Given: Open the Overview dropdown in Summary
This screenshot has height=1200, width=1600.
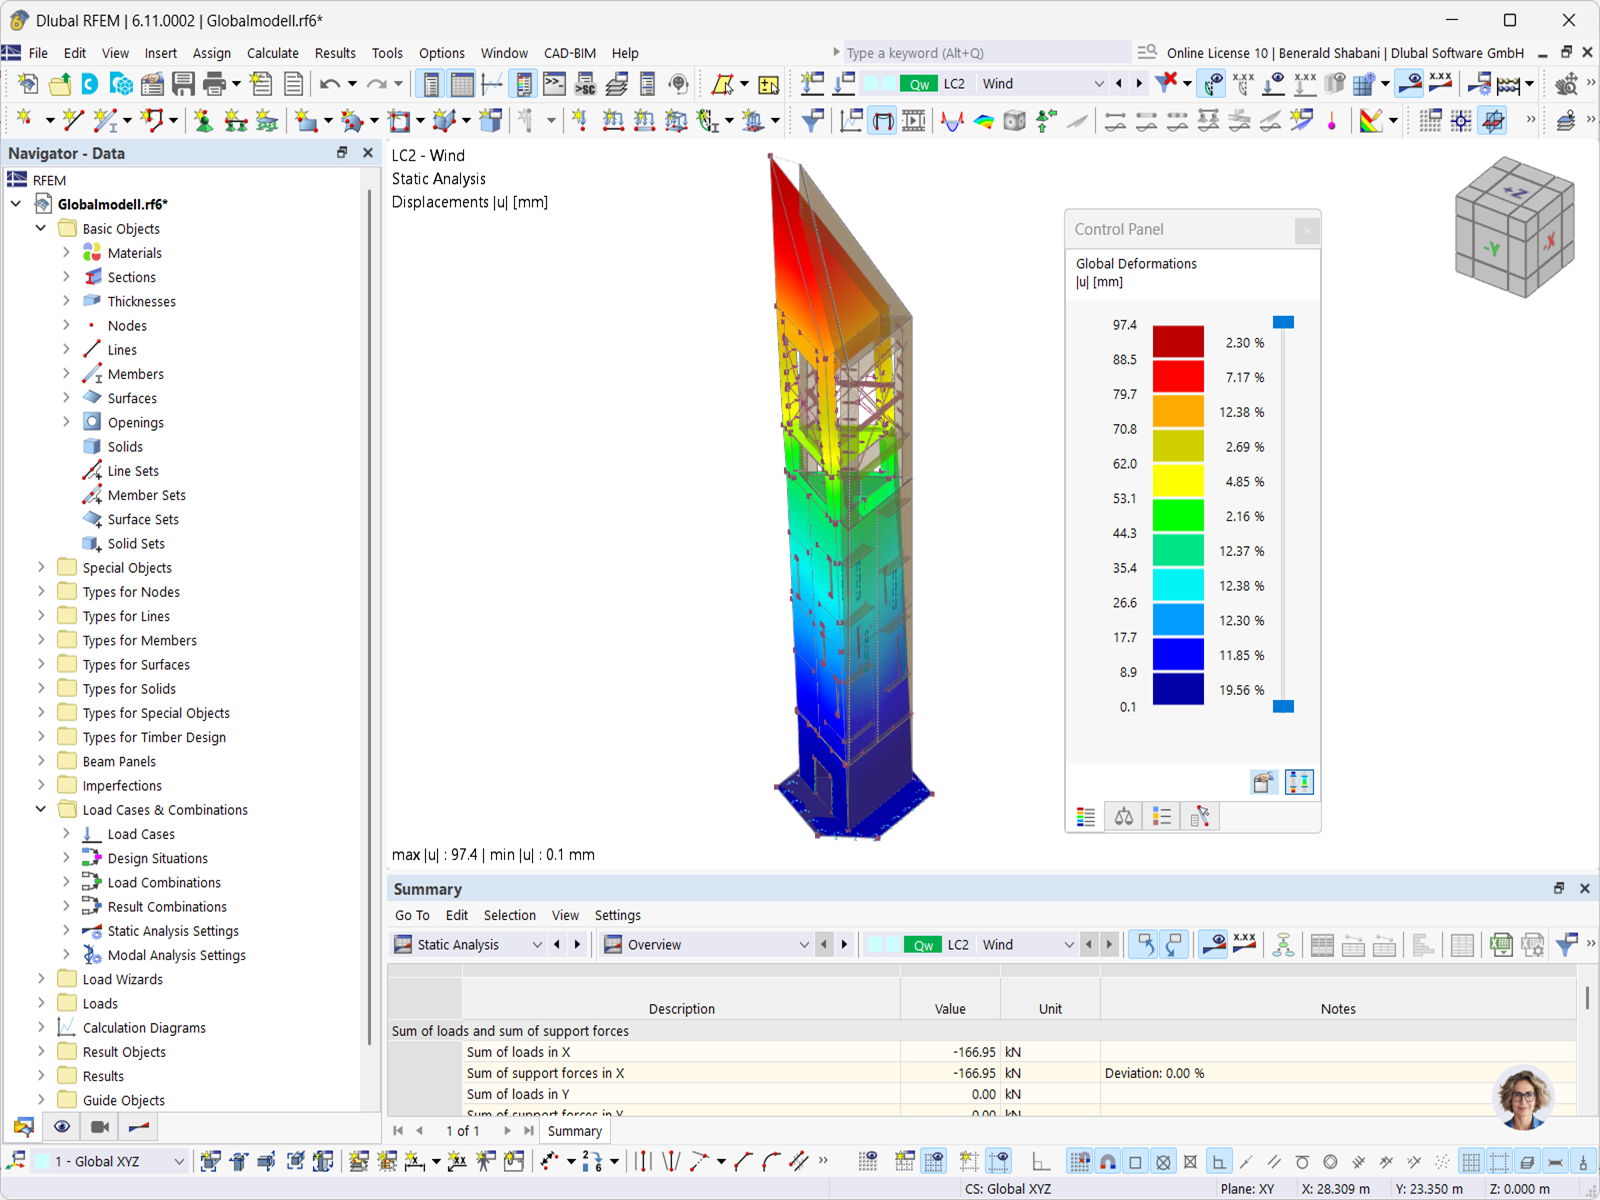Looking at the screenshot, I should coord(804,945).
